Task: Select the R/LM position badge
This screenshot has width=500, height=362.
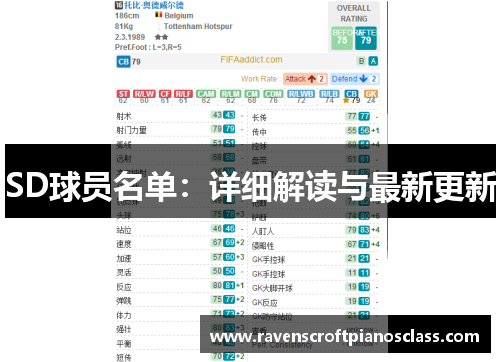Action: coord(230,94)
